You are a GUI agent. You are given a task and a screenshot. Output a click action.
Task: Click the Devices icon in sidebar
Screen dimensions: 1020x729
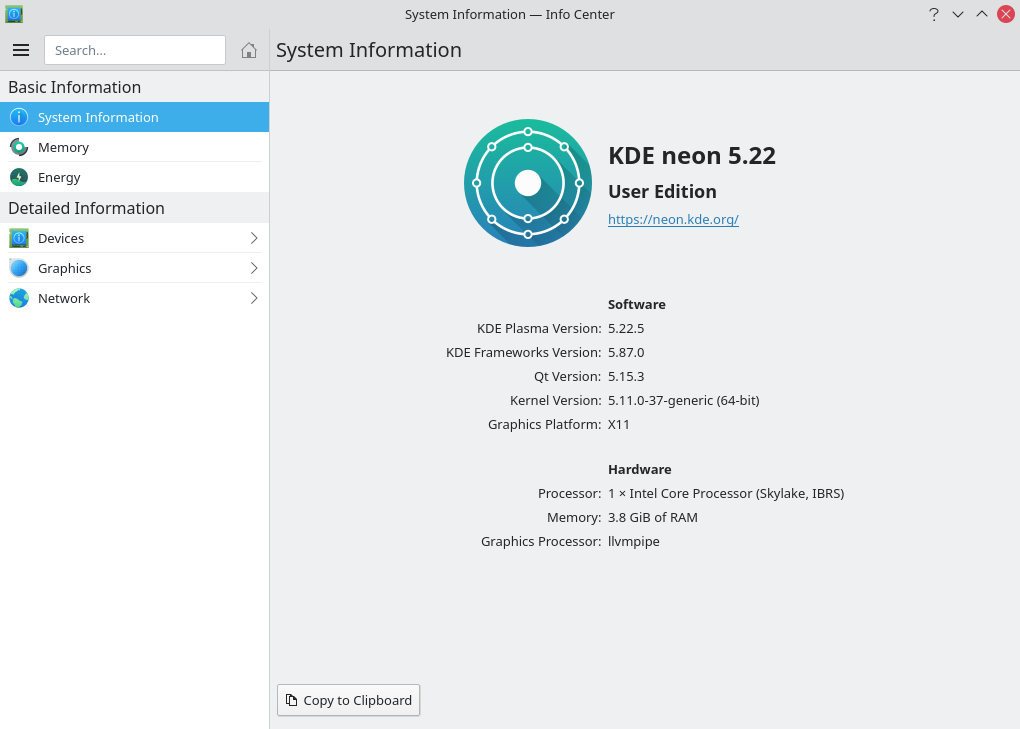pos(19,238)
